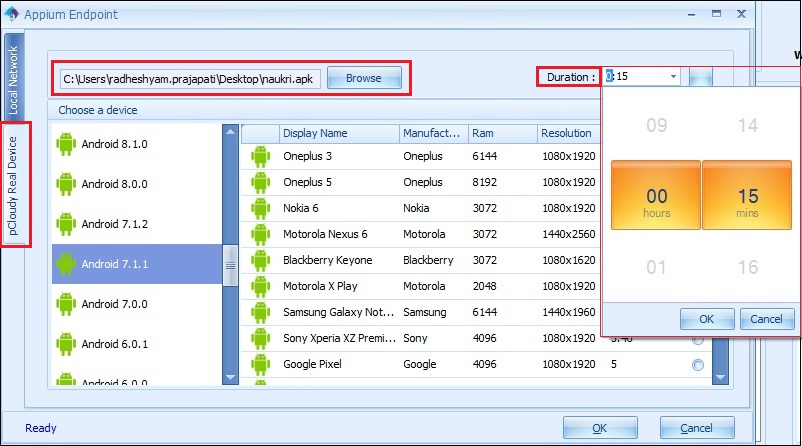Click the Android icon in Oneplus 5 row
The width and height of the screenshot is (802, 446).
(260, 183)
